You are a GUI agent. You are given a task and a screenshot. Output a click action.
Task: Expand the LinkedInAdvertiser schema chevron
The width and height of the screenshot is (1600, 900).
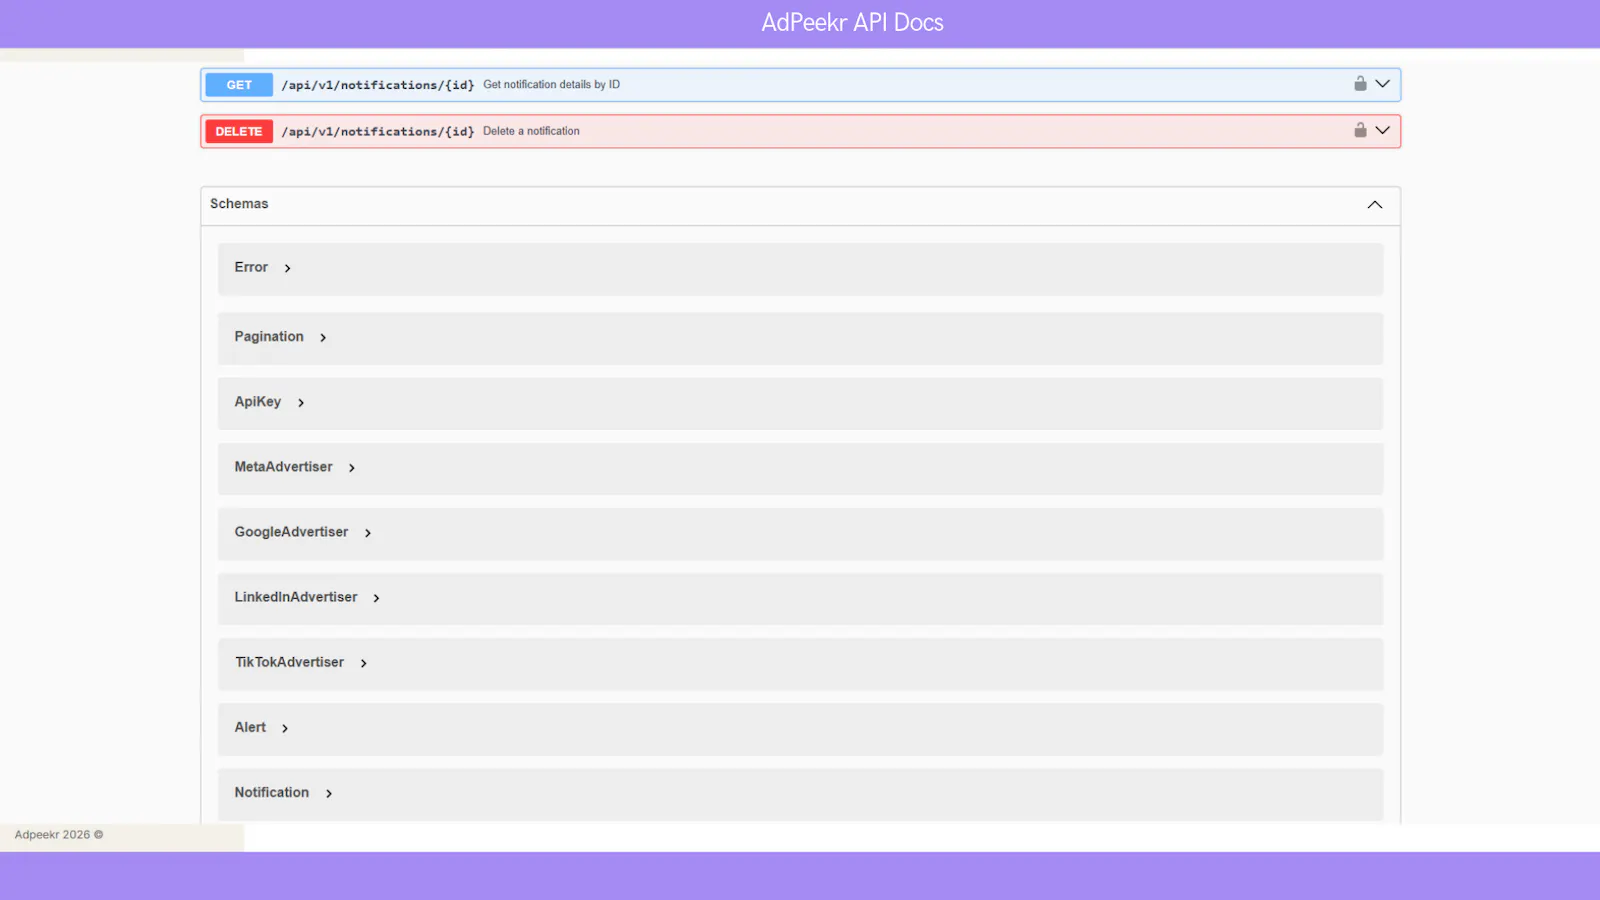377,598
